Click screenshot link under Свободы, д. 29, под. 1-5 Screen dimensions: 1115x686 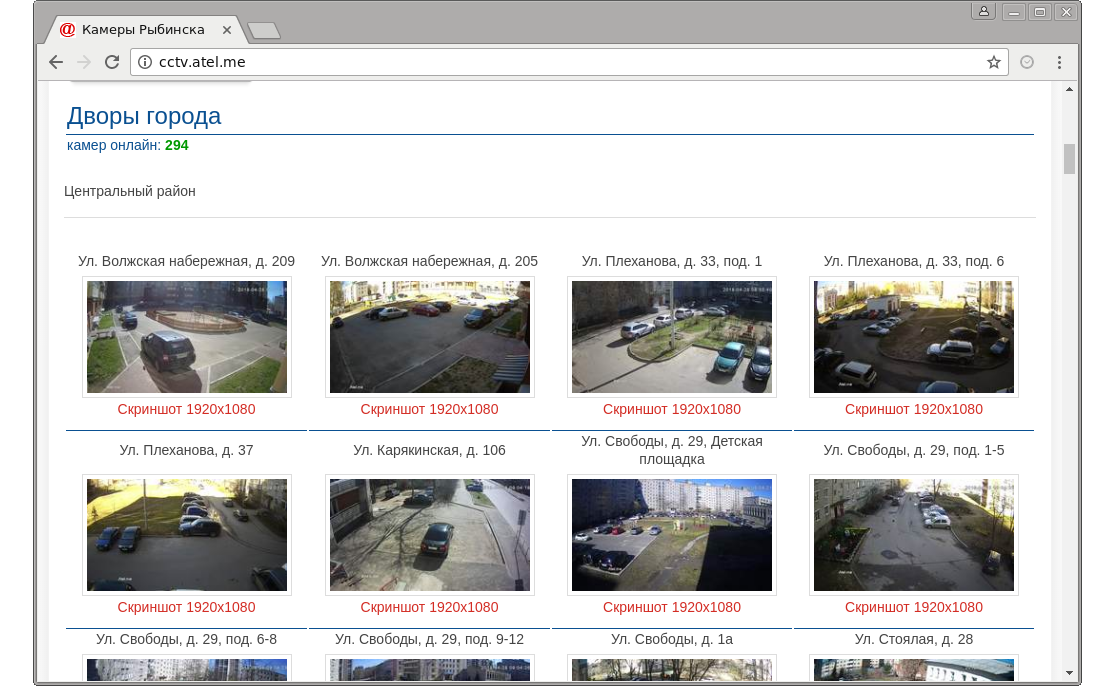coord(913,607)
